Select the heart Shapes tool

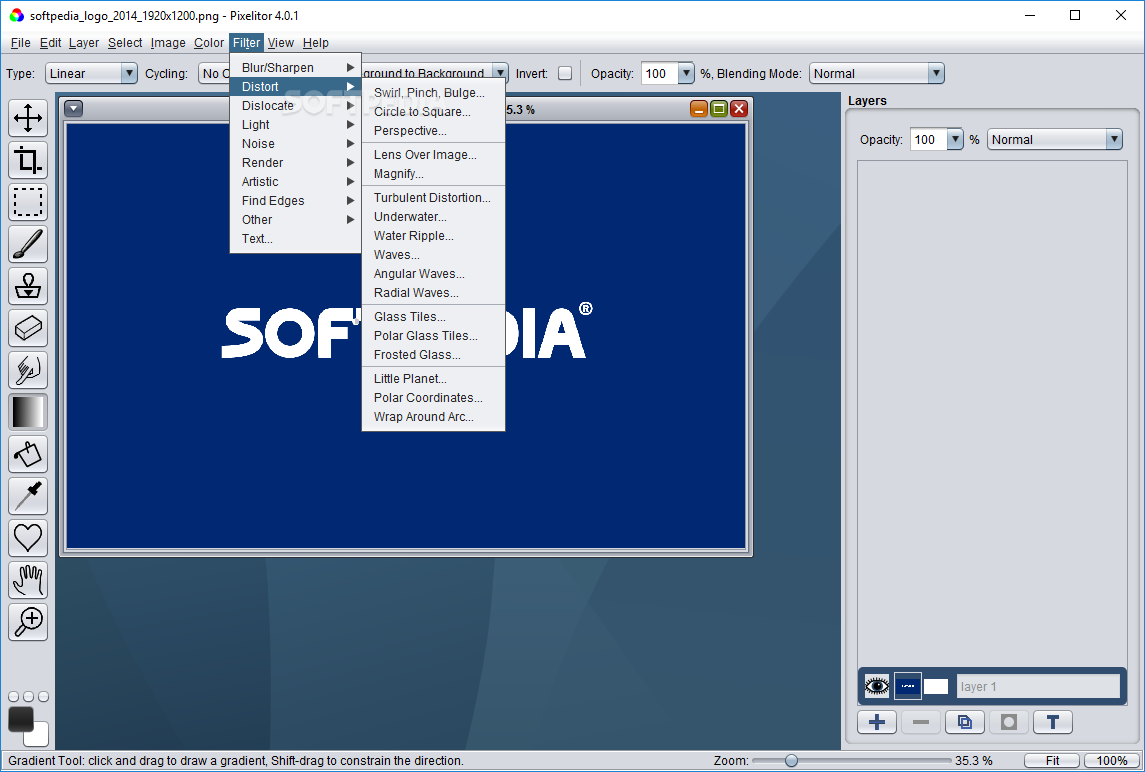click(x=28, y=538)
